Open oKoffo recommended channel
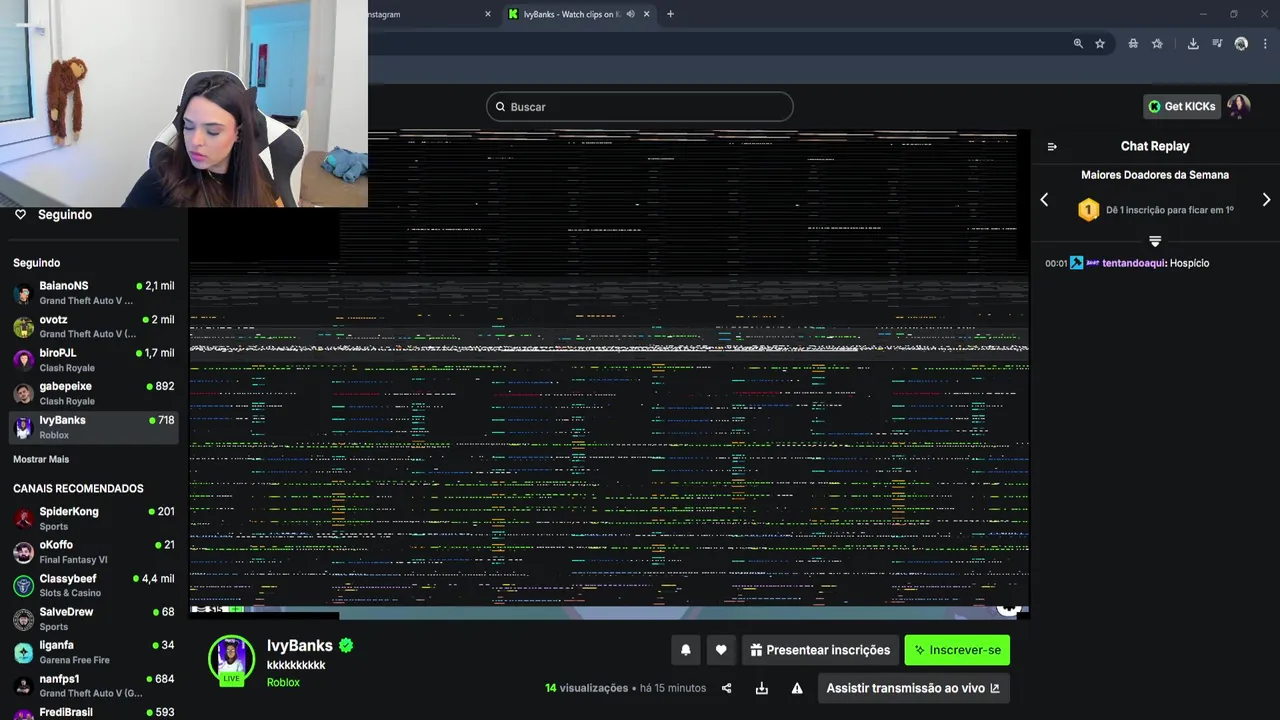The image size is (1280, 720). click(x=94, y=552)
